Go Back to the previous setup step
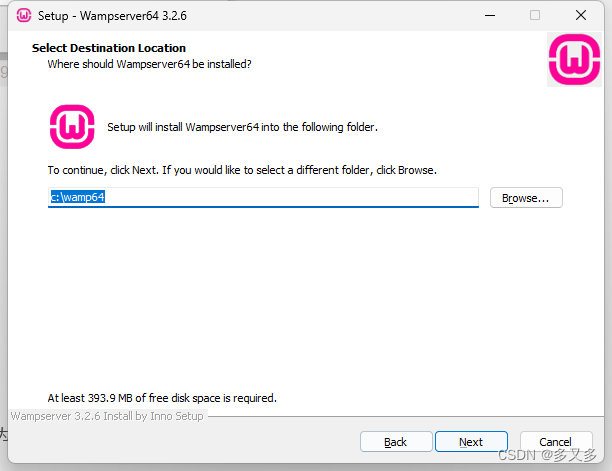612x471 pixels. (396, 442)
